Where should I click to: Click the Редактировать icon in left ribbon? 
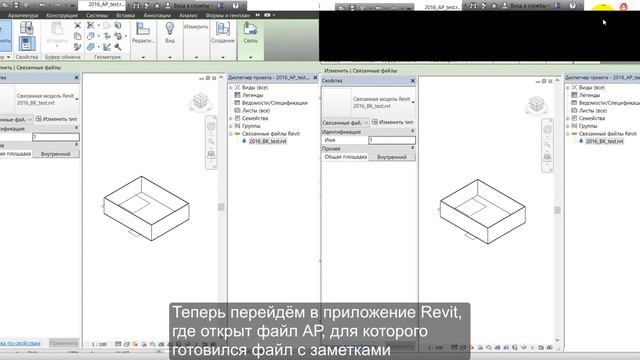coord(143,29)
